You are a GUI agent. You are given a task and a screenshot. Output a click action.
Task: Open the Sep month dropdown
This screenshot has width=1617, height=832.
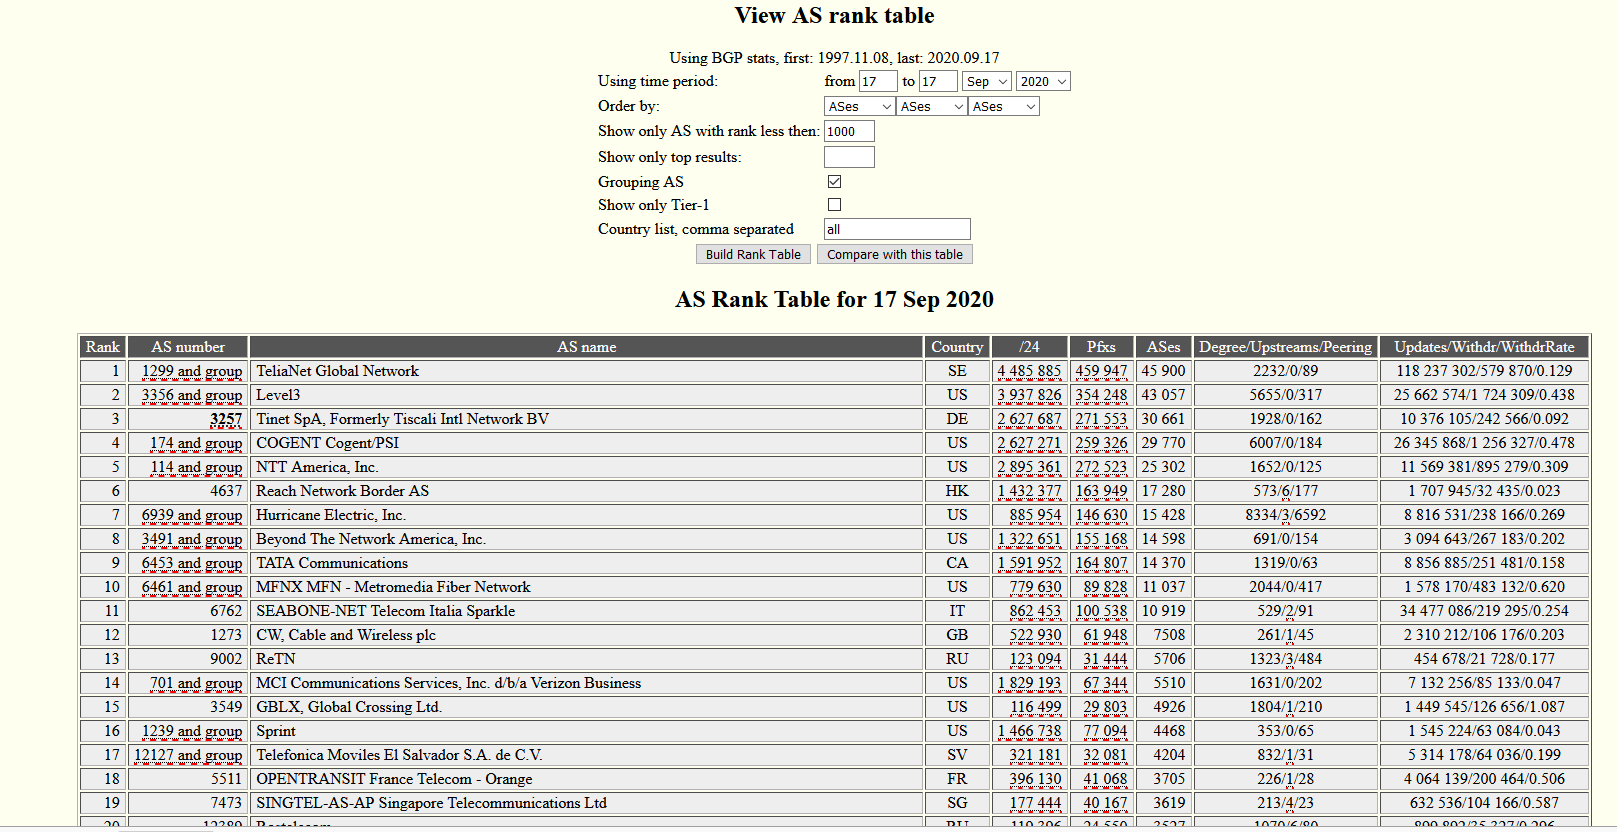pos(987,81)
